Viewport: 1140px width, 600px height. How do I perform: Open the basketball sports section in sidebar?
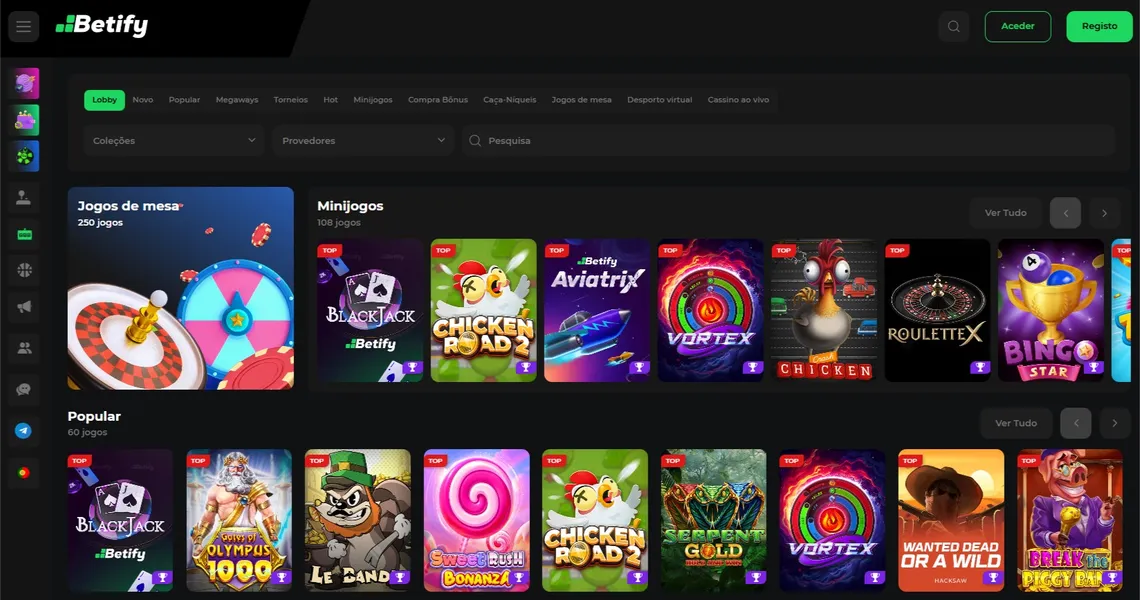pyautogui.click(x=24, y=270)
